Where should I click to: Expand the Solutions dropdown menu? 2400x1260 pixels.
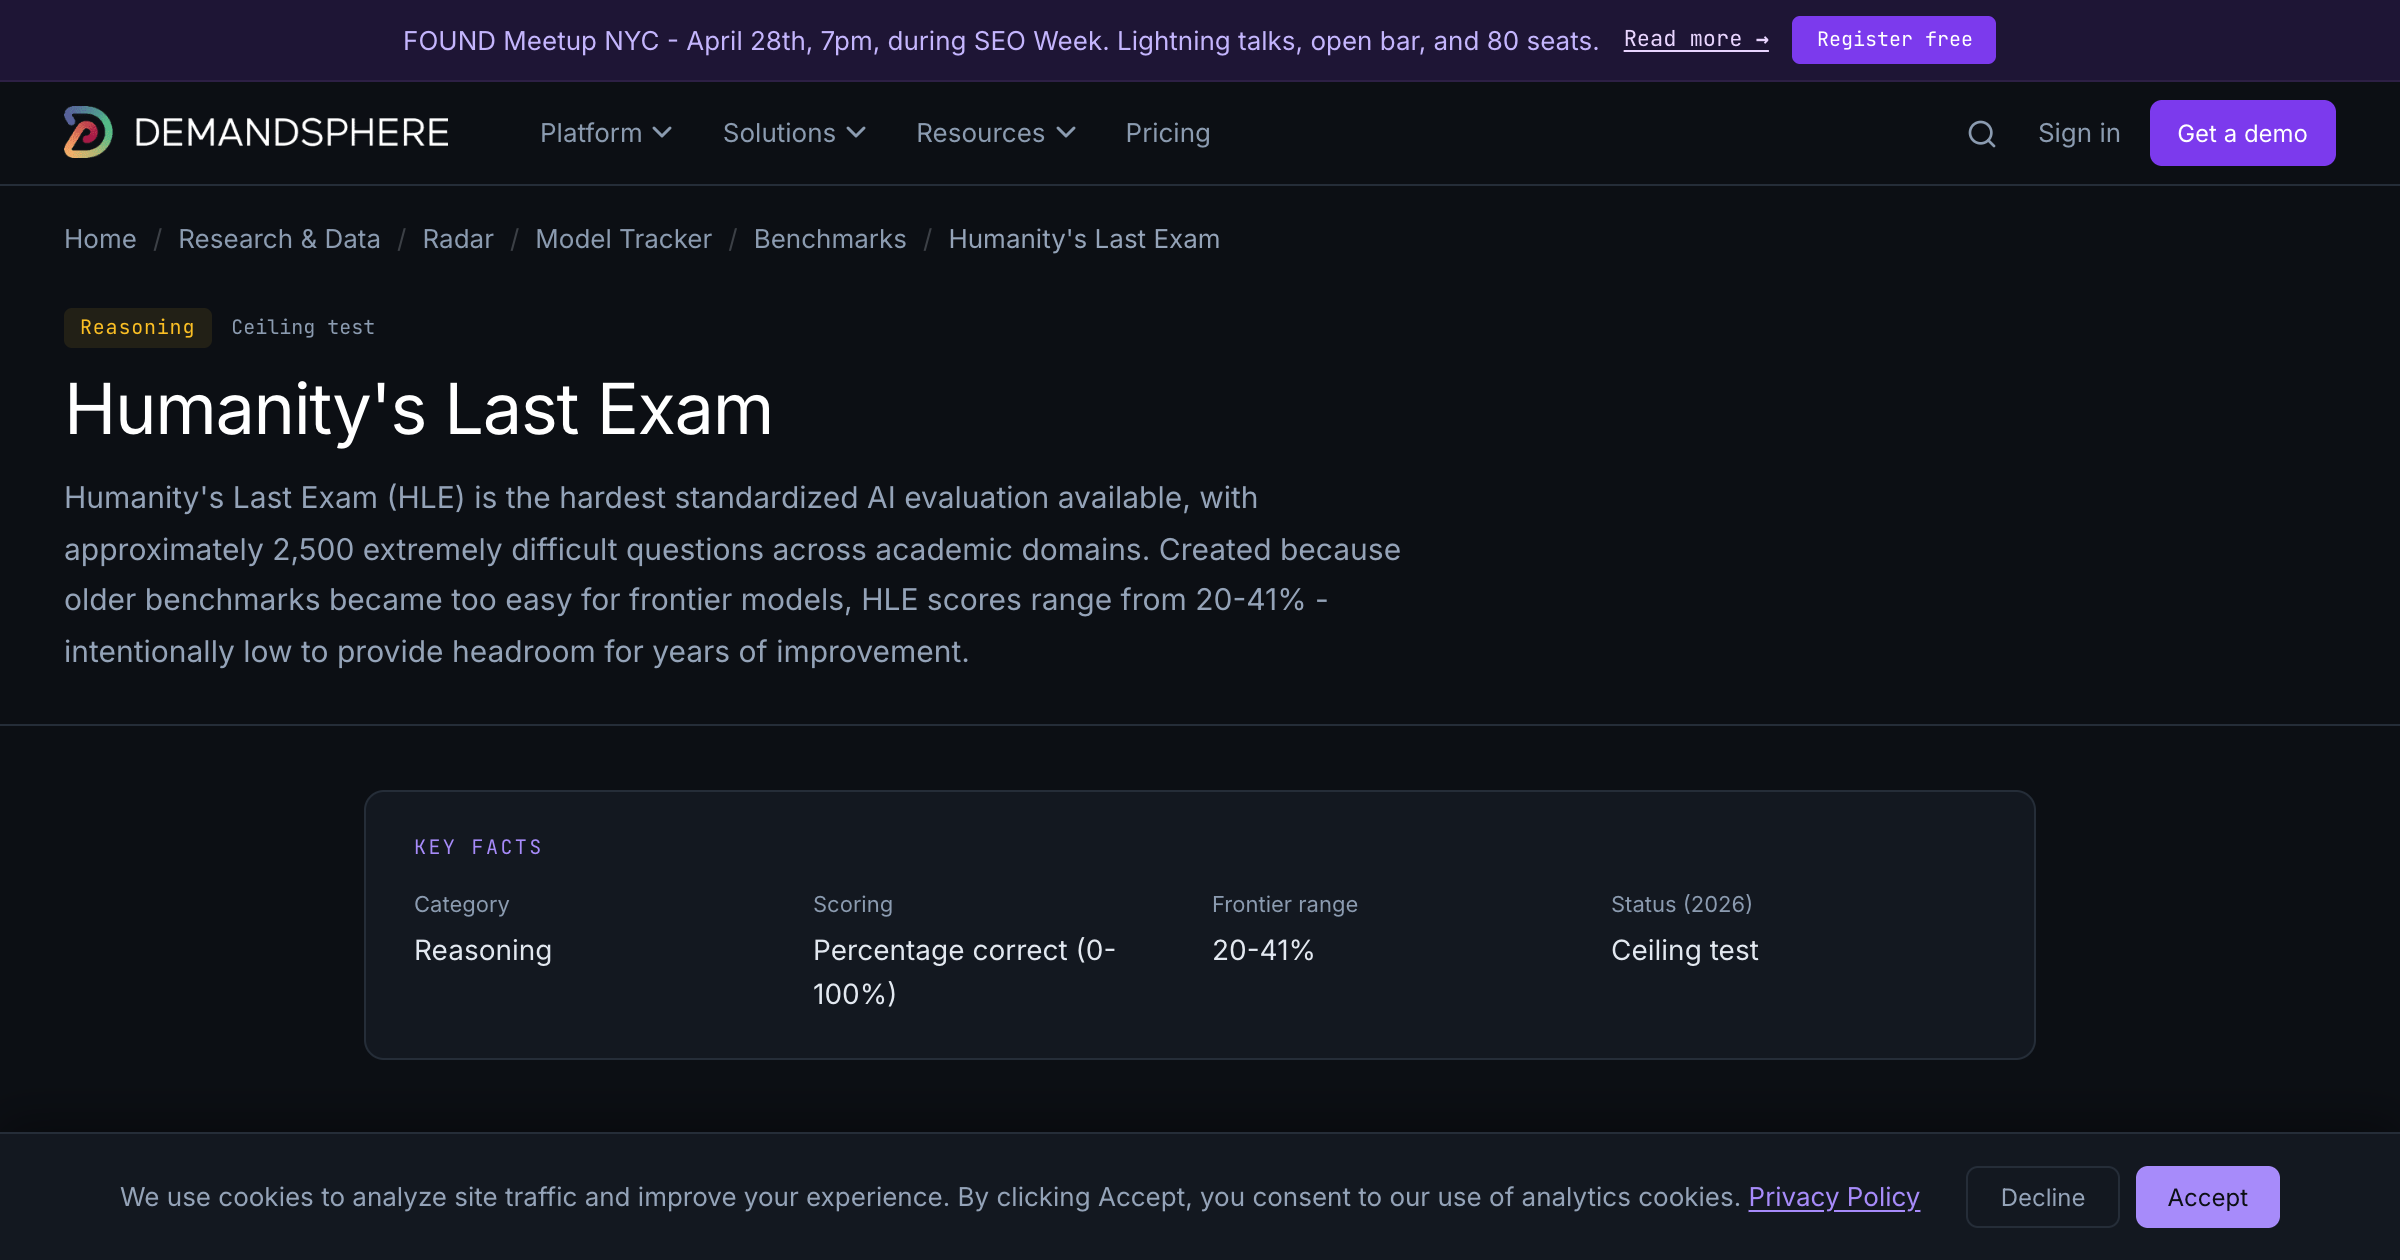tap(794, 133)
